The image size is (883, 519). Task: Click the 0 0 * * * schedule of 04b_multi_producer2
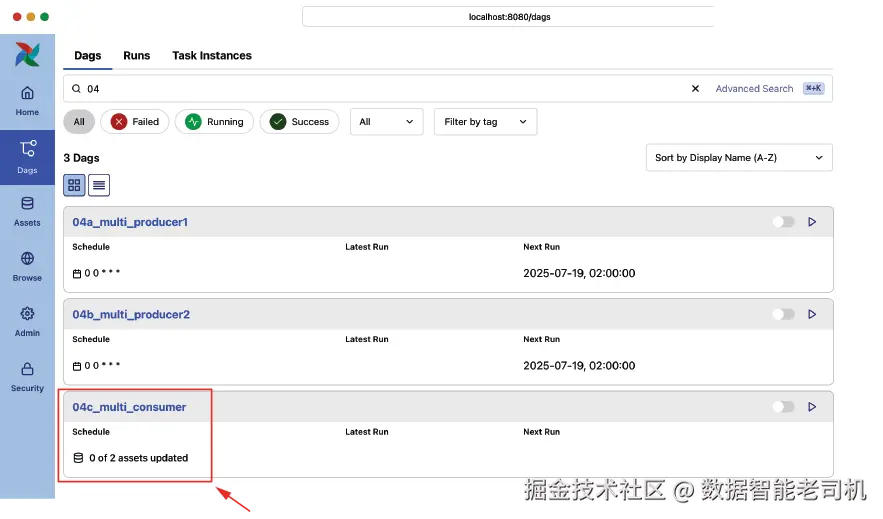click(x=102, y=365)
